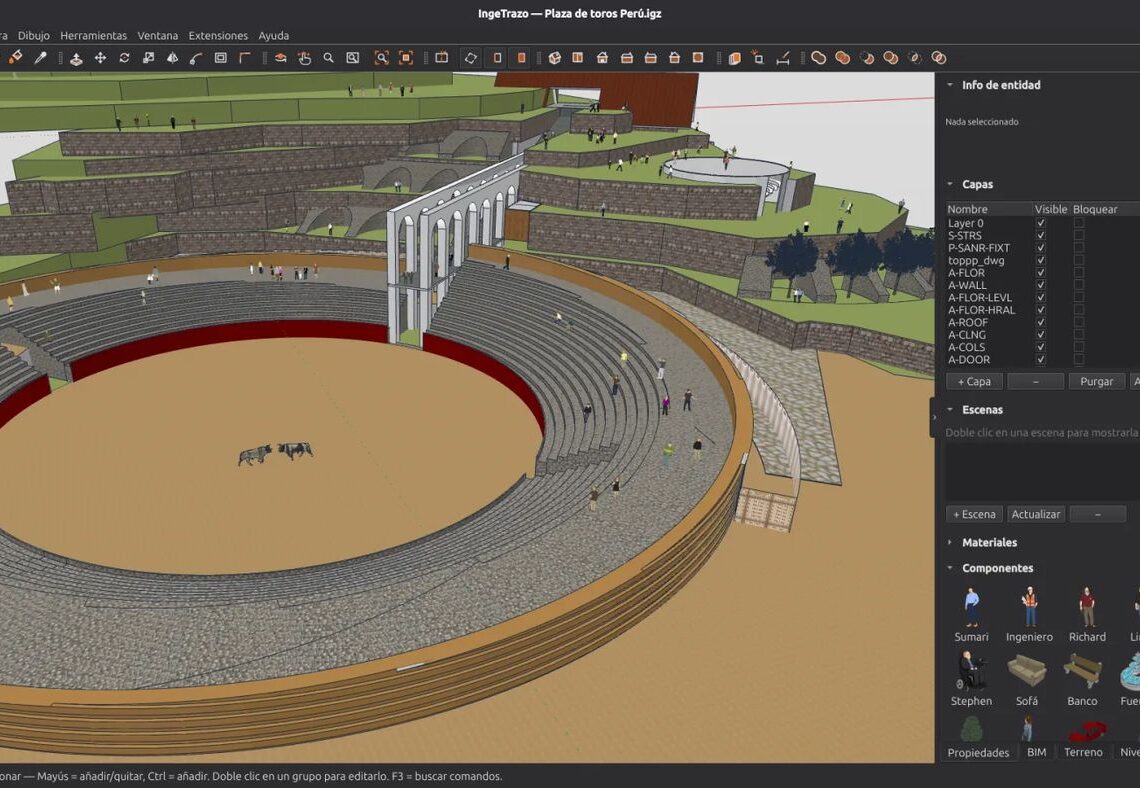This screenshot has height=788, width=1140.
Task: Click the + Capa button
Action: (x=974, y=382)
